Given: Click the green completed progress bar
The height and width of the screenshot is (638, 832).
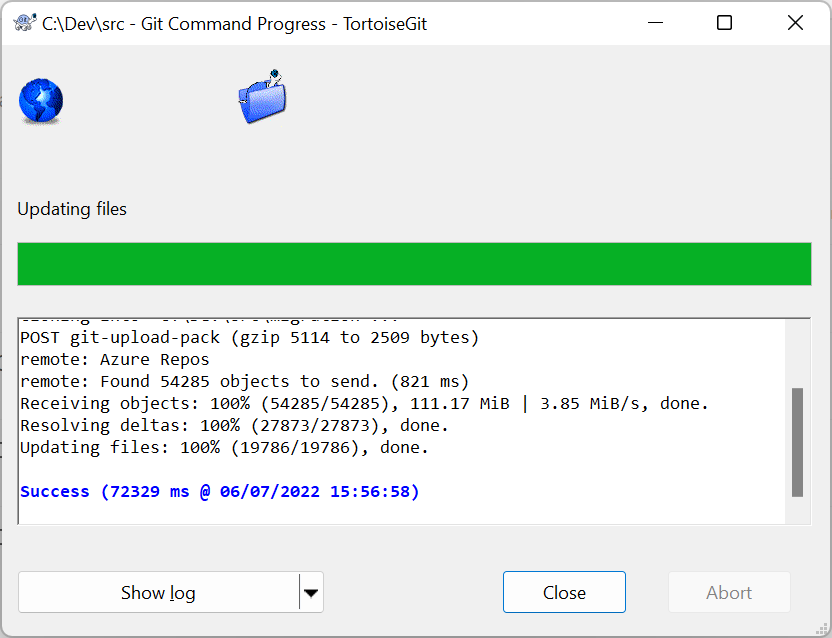Looking at the screenshot, I should tap(414, 264).
